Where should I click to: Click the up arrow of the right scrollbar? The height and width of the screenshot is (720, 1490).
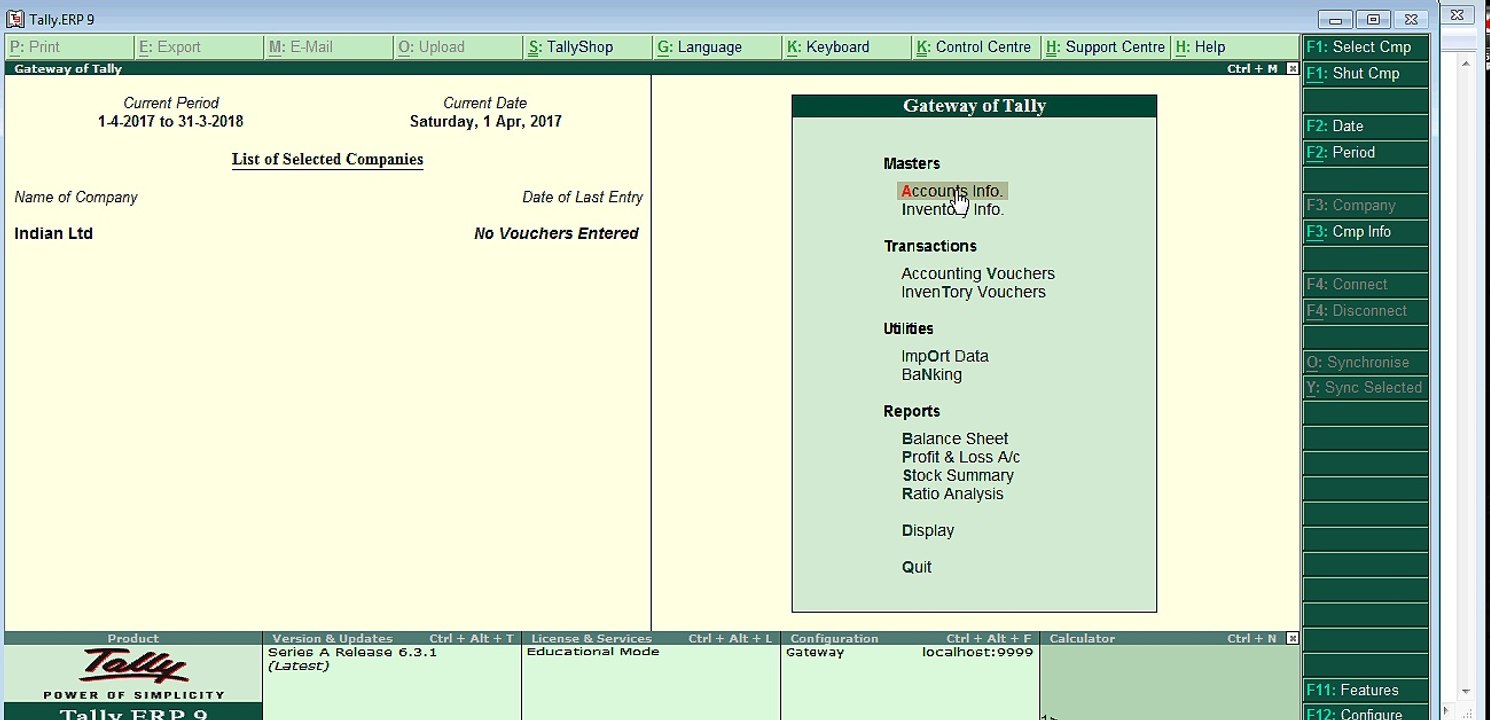pyautogui.click(x=1466, y=66)
